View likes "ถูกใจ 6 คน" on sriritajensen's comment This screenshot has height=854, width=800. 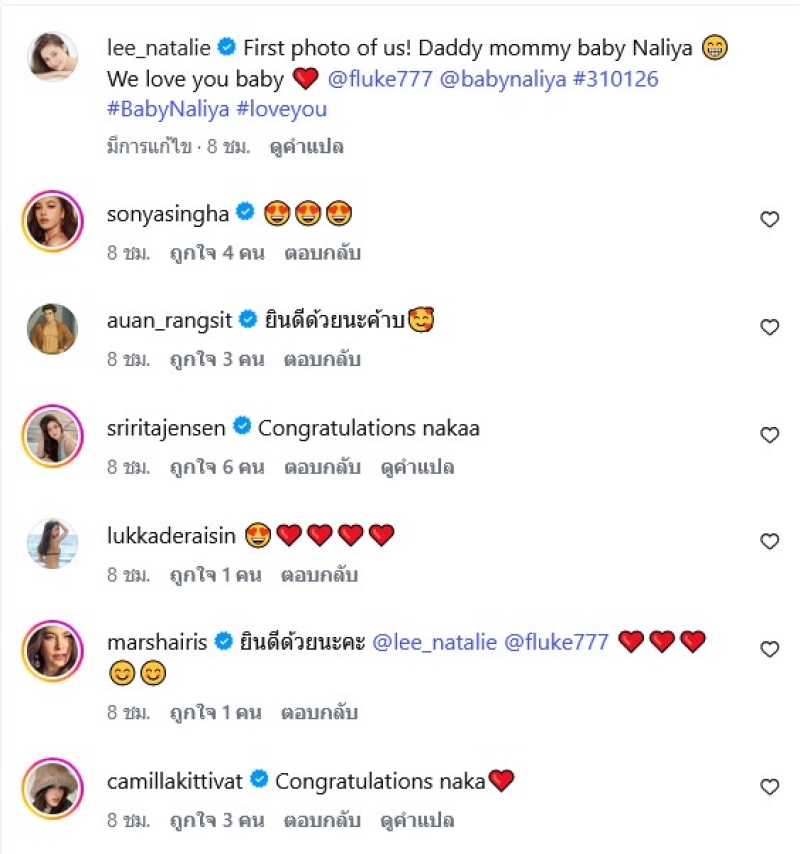(x=216, y=467)
